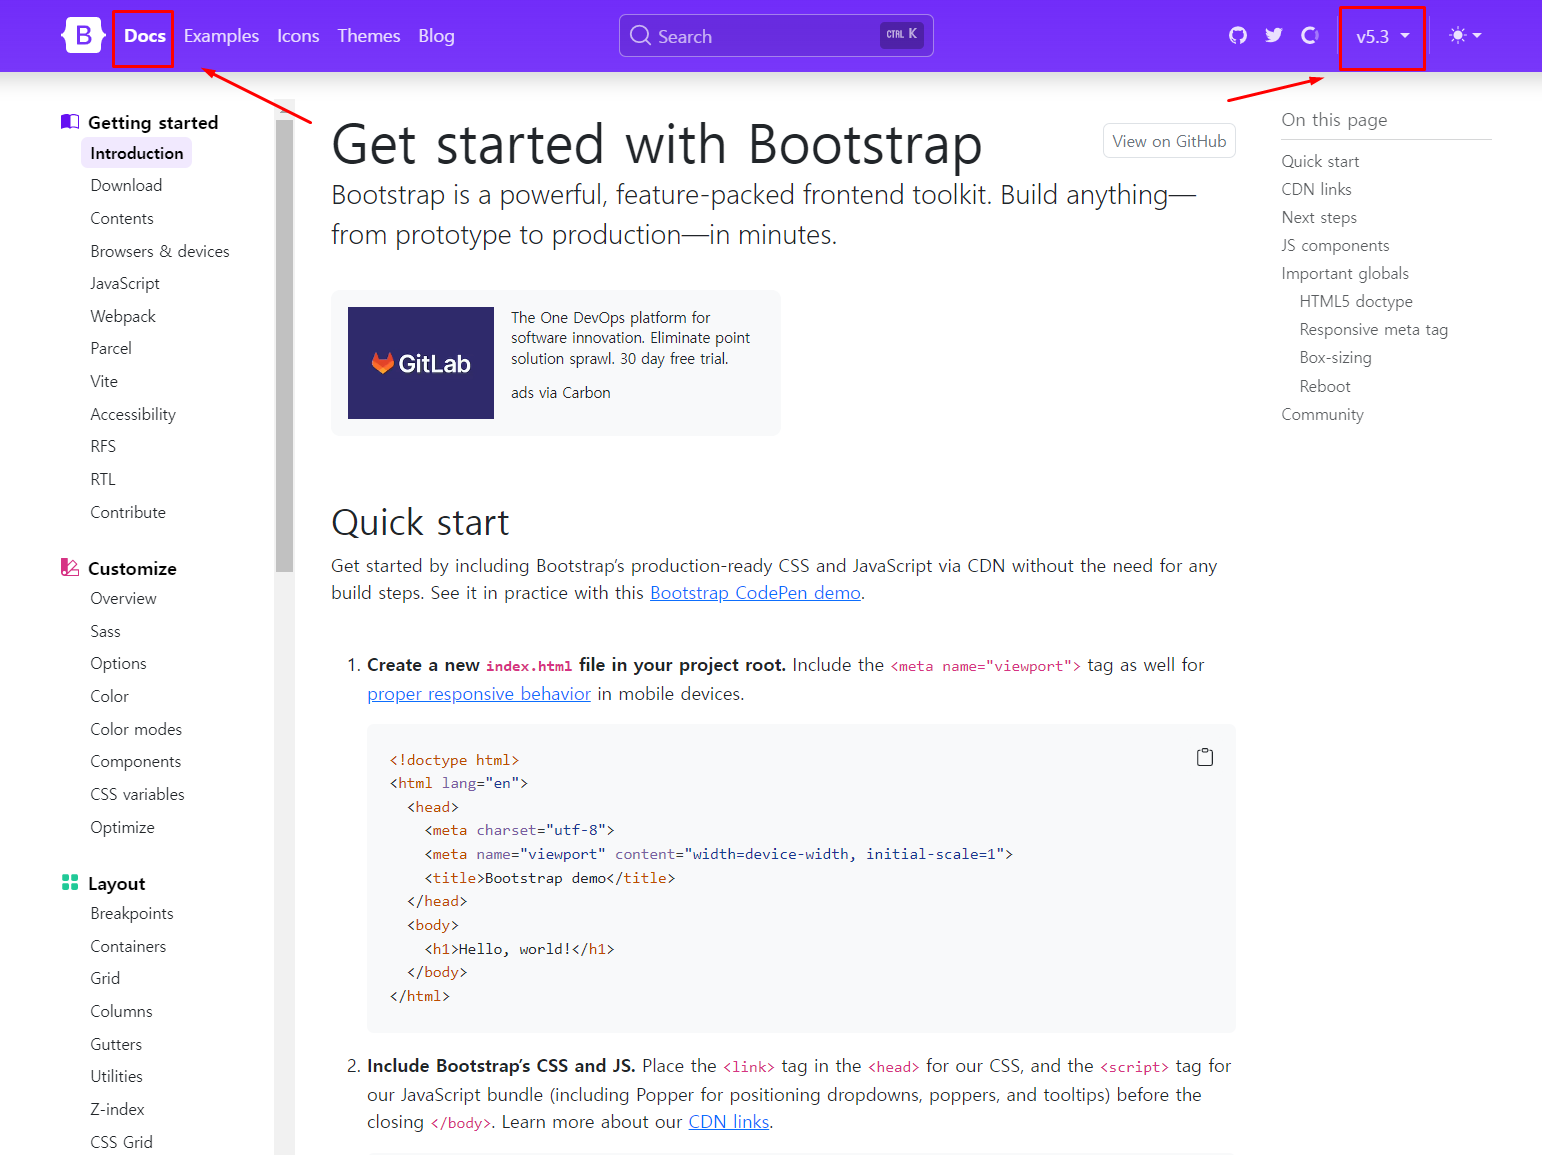The image size is (1542, 1155).
Task: Jump to Responsive meta tag section
Action: 1373,330
